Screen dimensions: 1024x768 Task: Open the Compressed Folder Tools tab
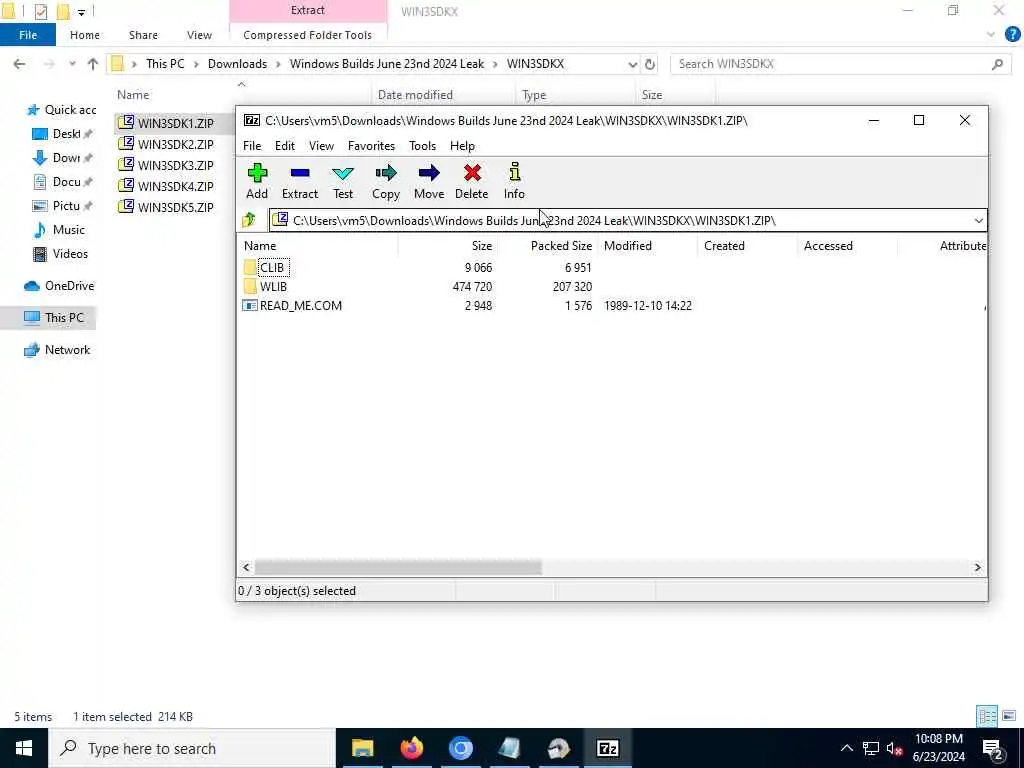pyautogui.click(x=308, y=35)
